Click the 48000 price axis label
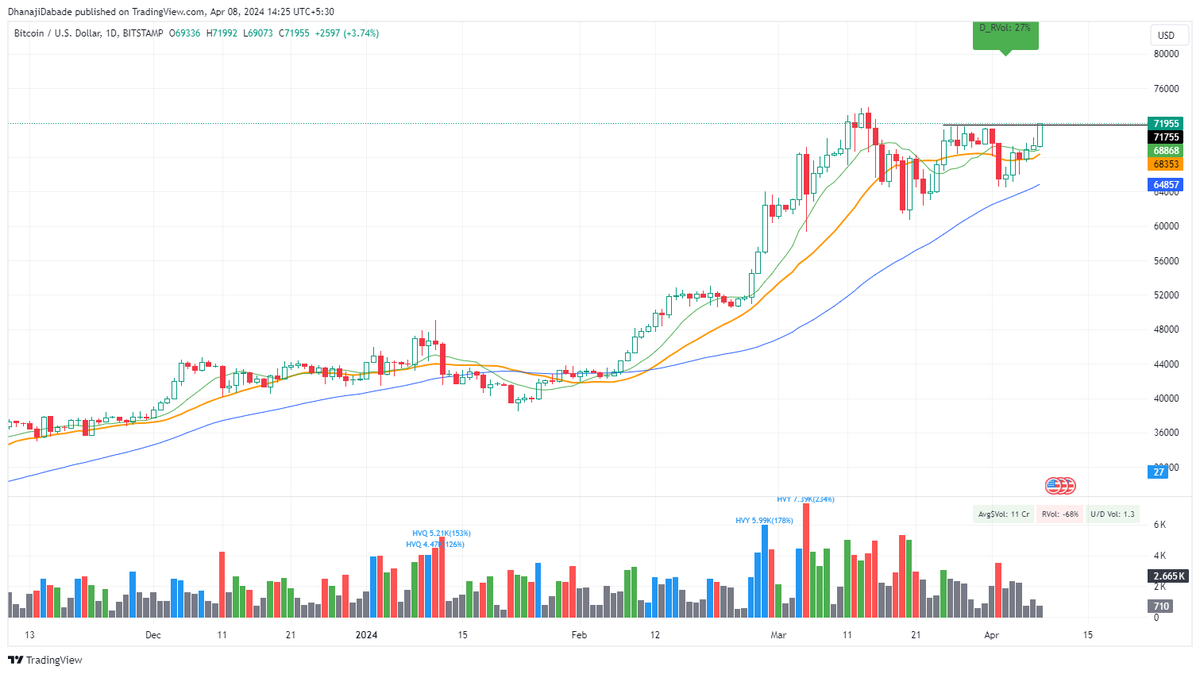 [x=1166, y=330]
